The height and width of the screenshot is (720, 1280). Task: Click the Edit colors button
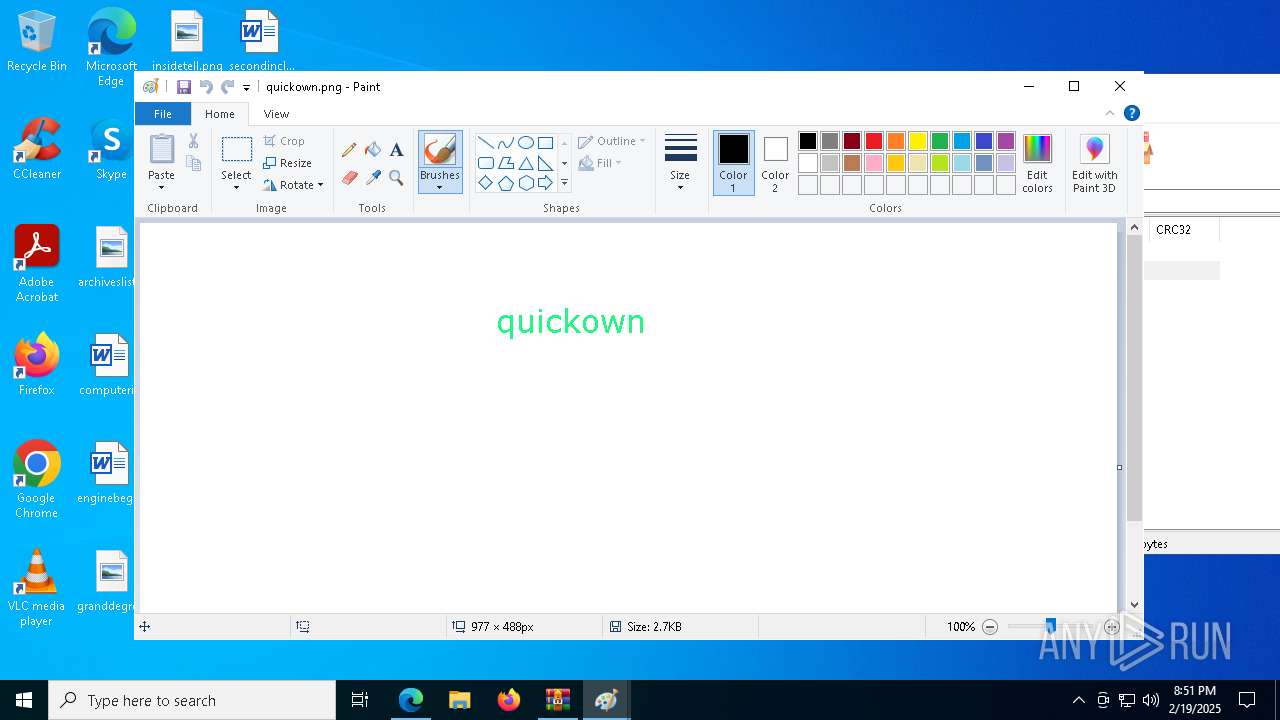click(1037, 164)
